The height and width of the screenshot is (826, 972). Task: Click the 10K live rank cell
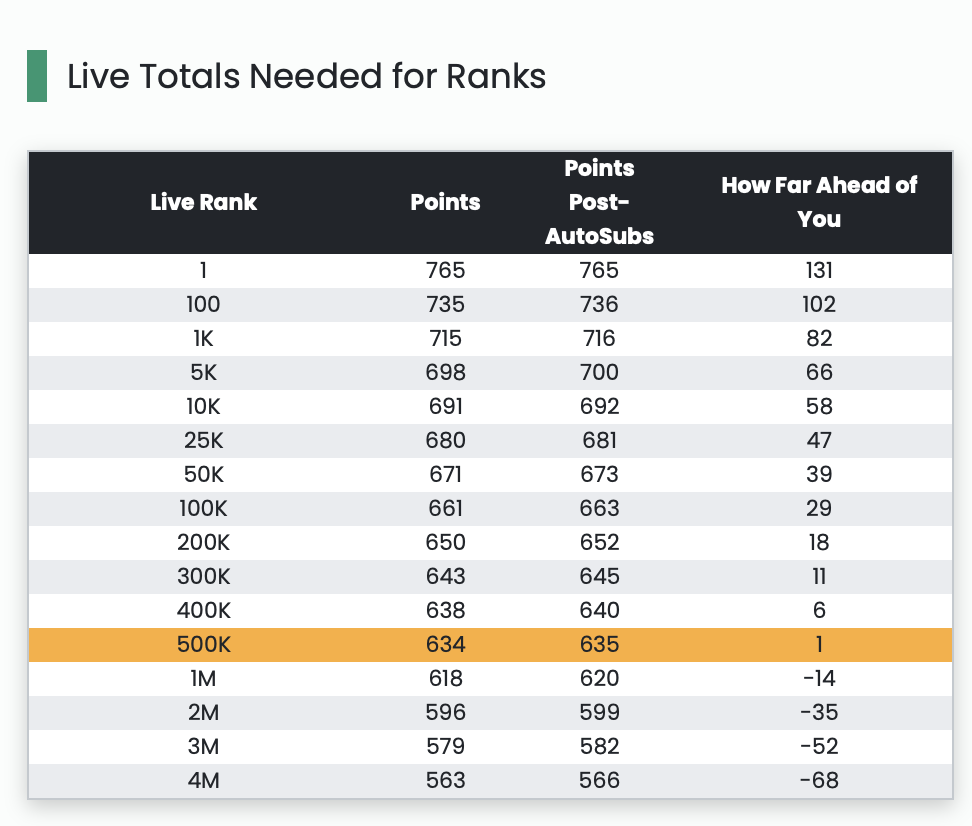(x=203, y=407)
